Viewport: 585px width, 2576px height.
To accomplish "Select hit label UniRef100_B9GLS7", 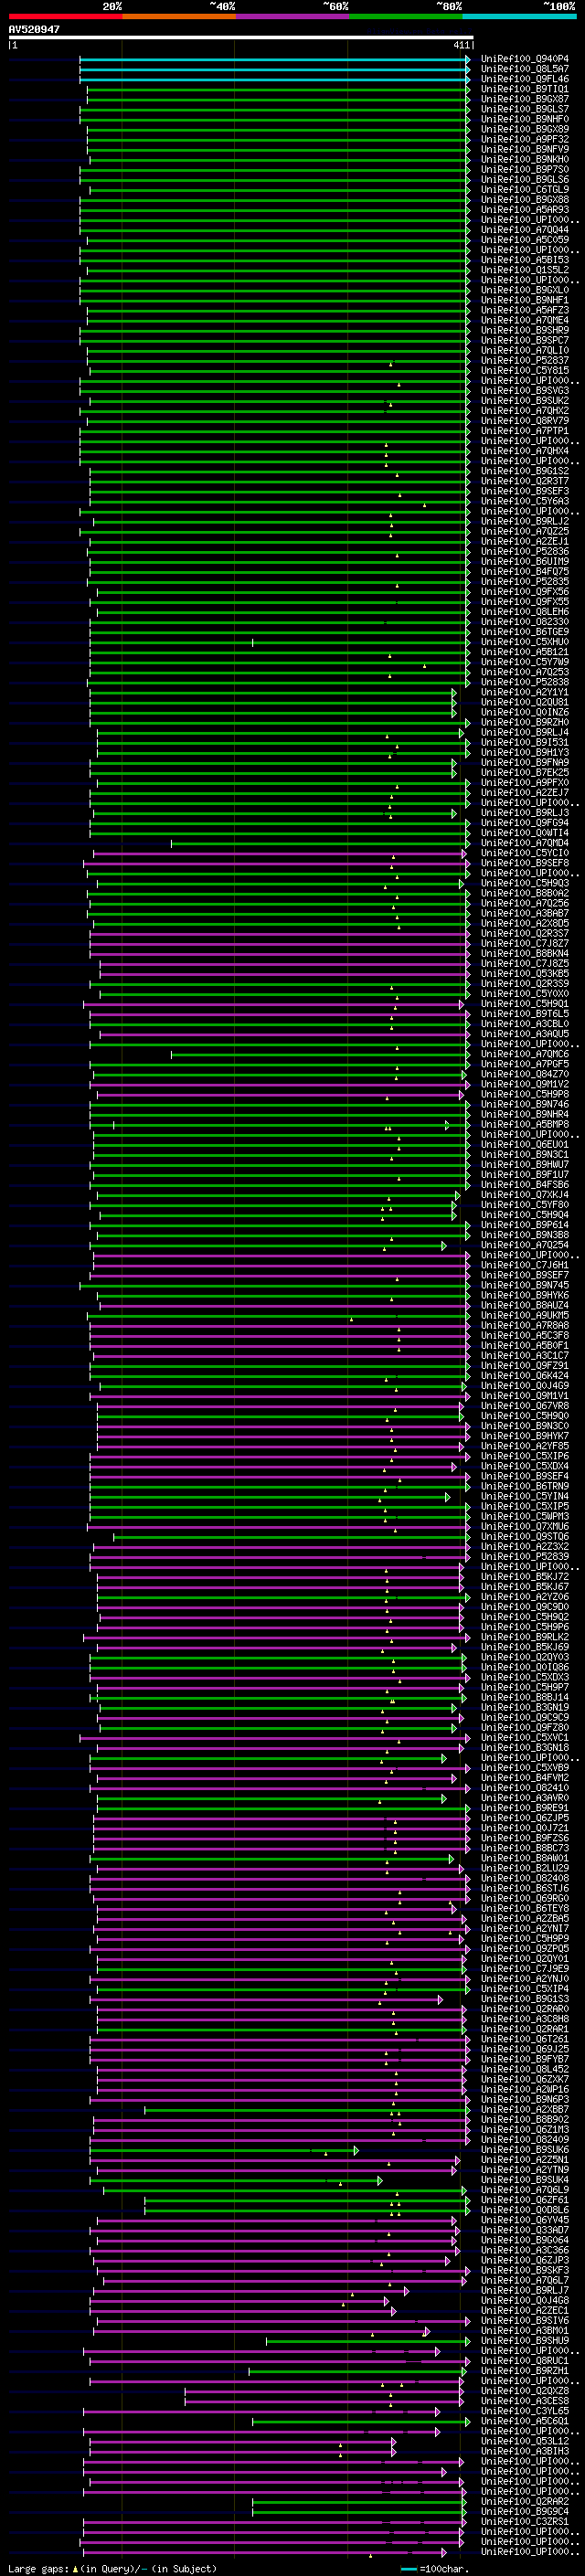I will point(525,109).
